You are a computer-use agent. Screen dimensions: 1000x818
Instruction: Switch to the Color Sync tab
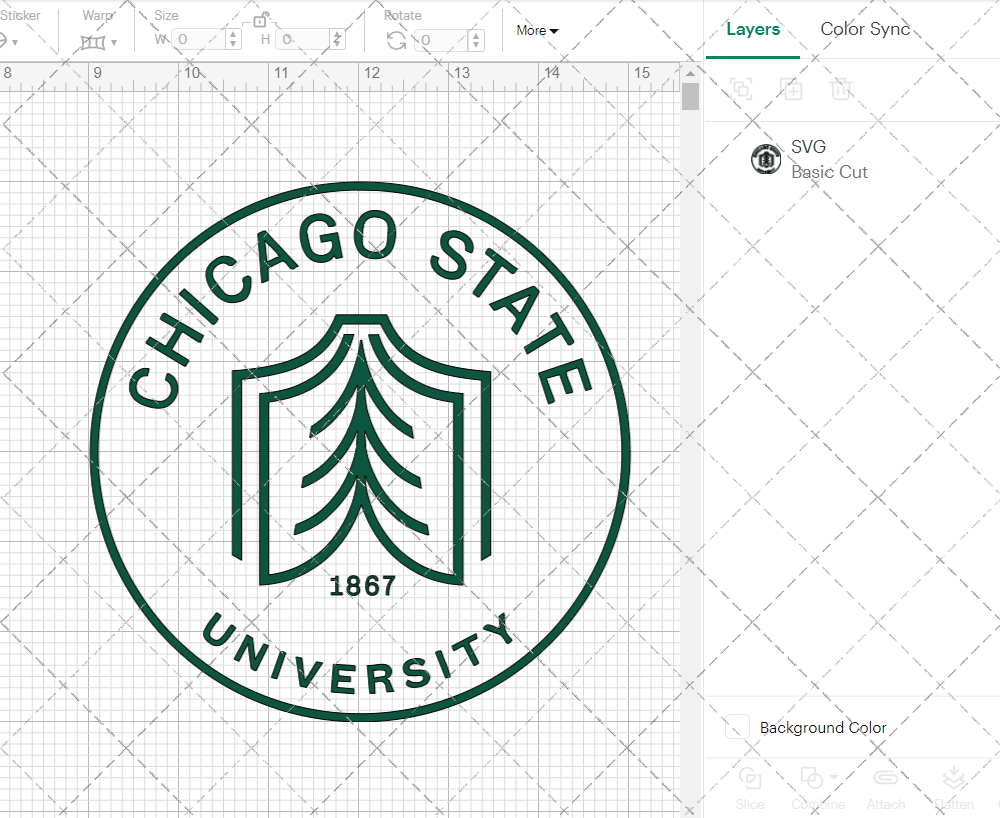pyautogui.click(x=865, y=29)
